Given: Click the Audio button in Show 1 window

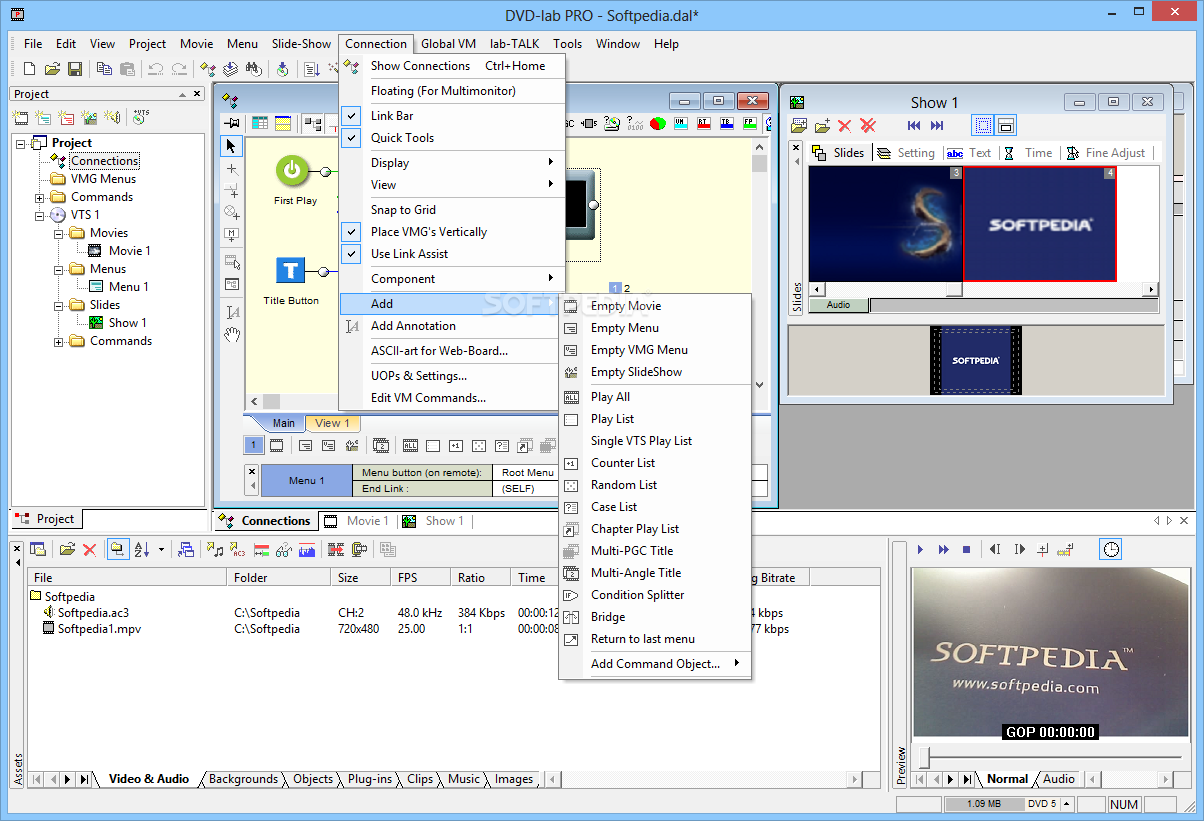Looking at the screenshot, I should (x=838, y=305).
